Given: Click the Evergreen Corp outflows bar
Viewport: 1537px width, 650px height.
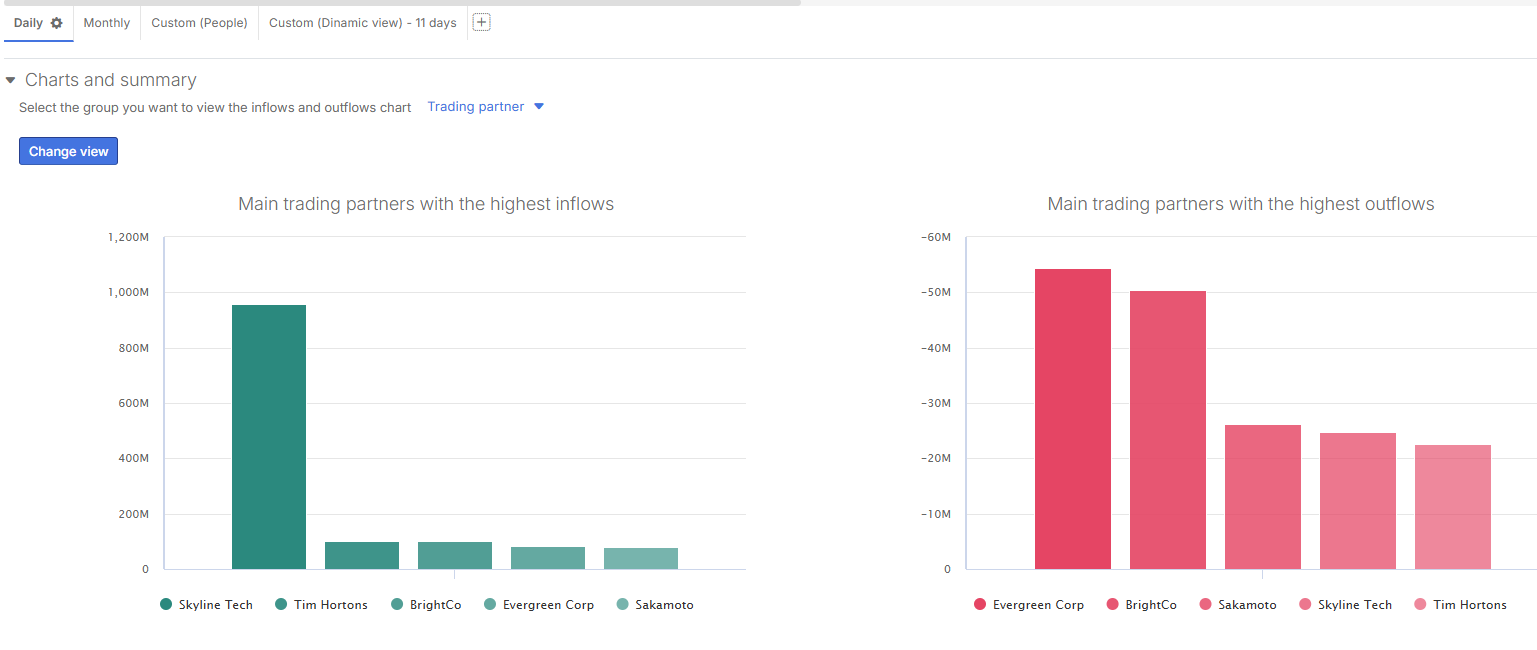Looking at the screenshot, I should [1072, 419].
